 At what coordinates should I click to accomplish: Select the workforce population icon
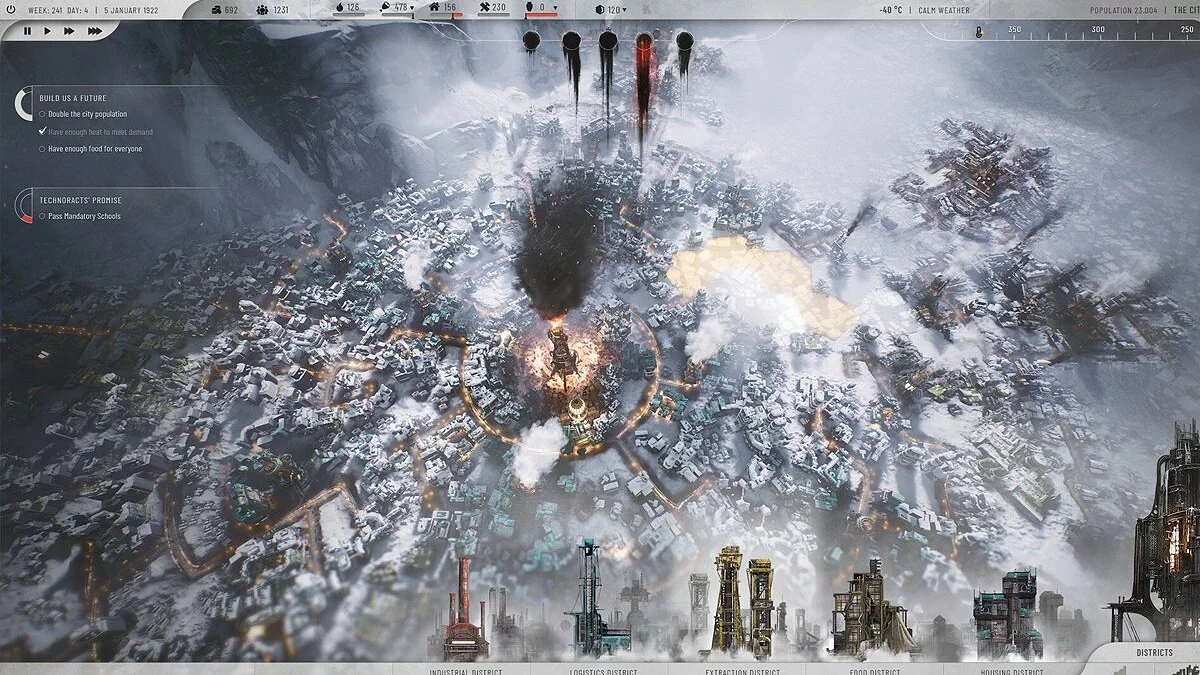click(263, 9)
